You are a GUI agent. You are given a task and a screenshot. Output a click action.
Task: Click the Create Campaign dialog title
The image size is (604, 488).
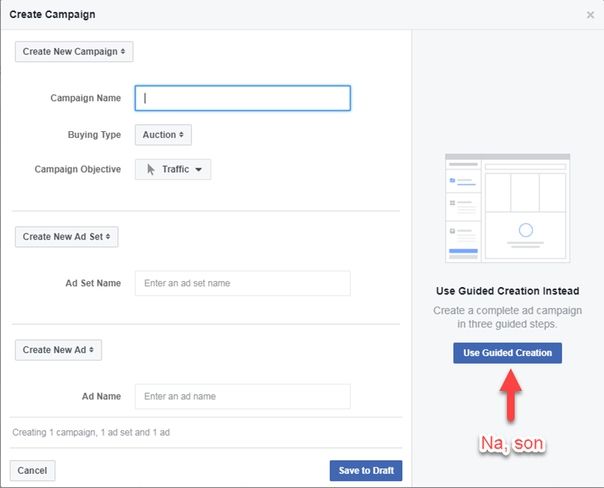click(52, 15)
